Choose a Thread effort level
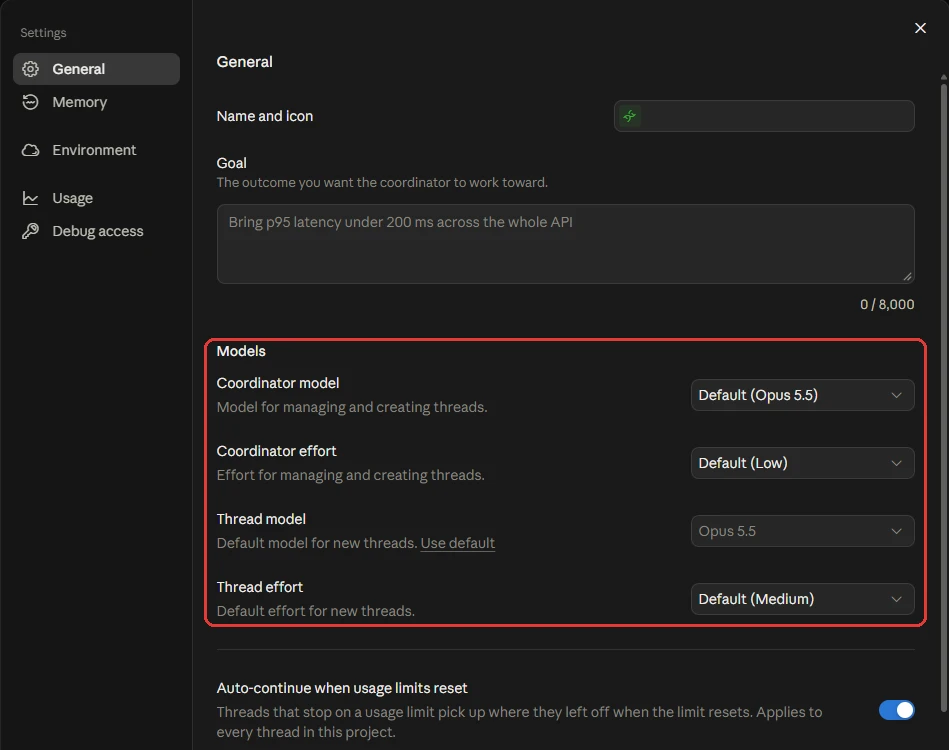 point(803,599)
